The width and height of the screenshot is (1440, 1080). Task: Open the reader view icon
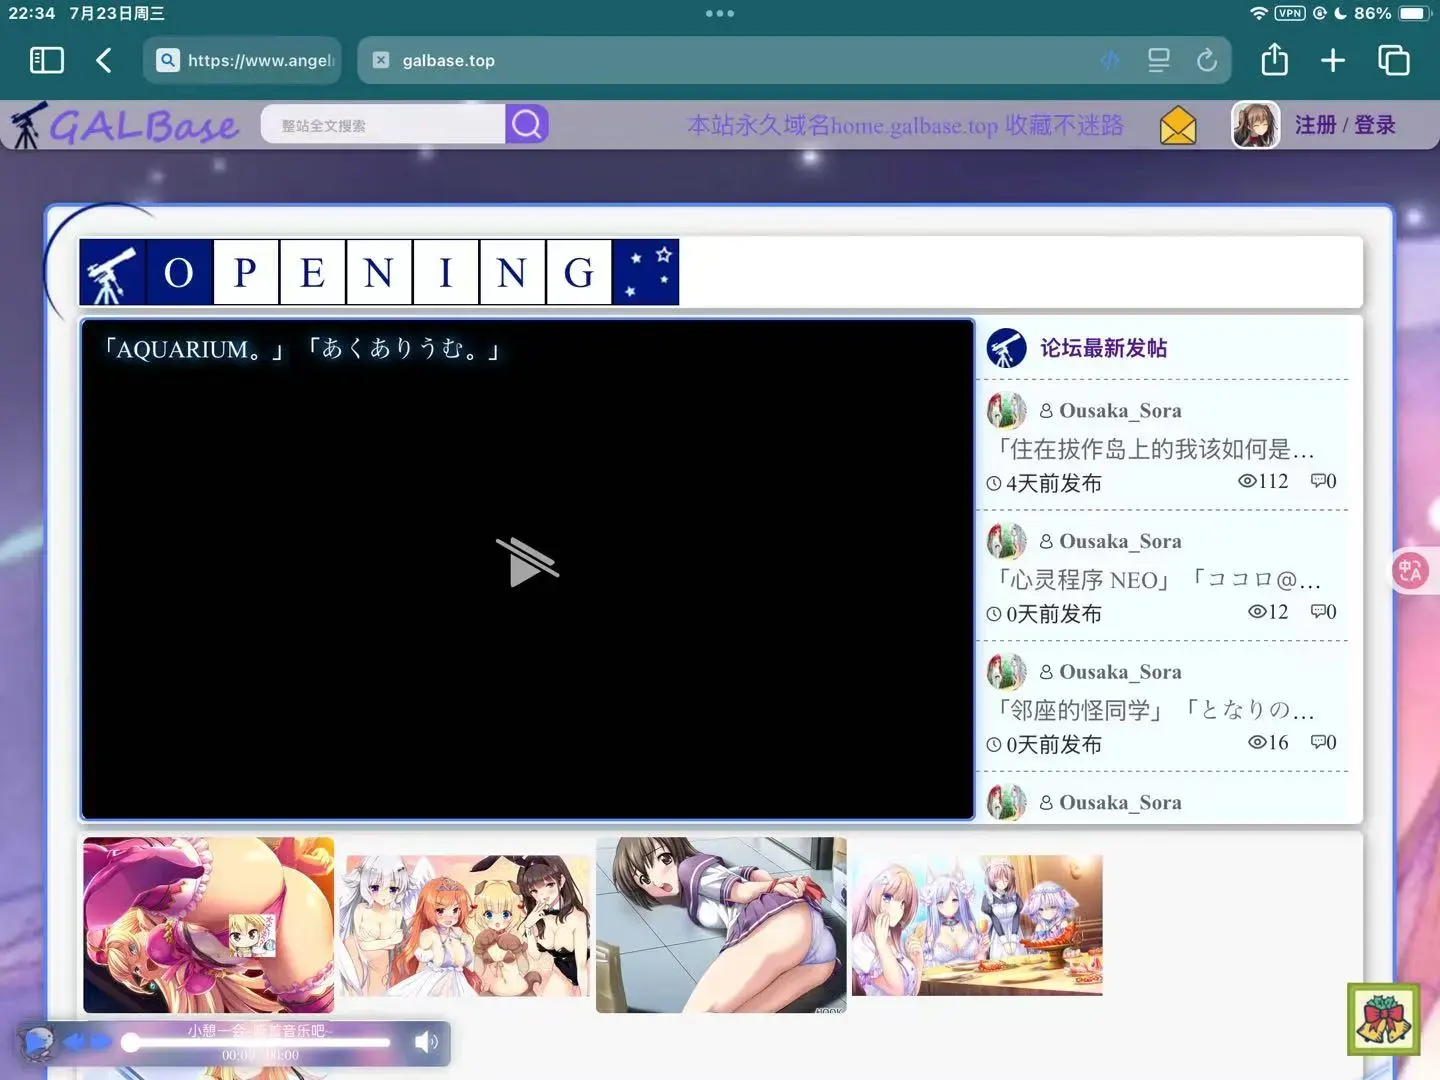pos(1159,60)
